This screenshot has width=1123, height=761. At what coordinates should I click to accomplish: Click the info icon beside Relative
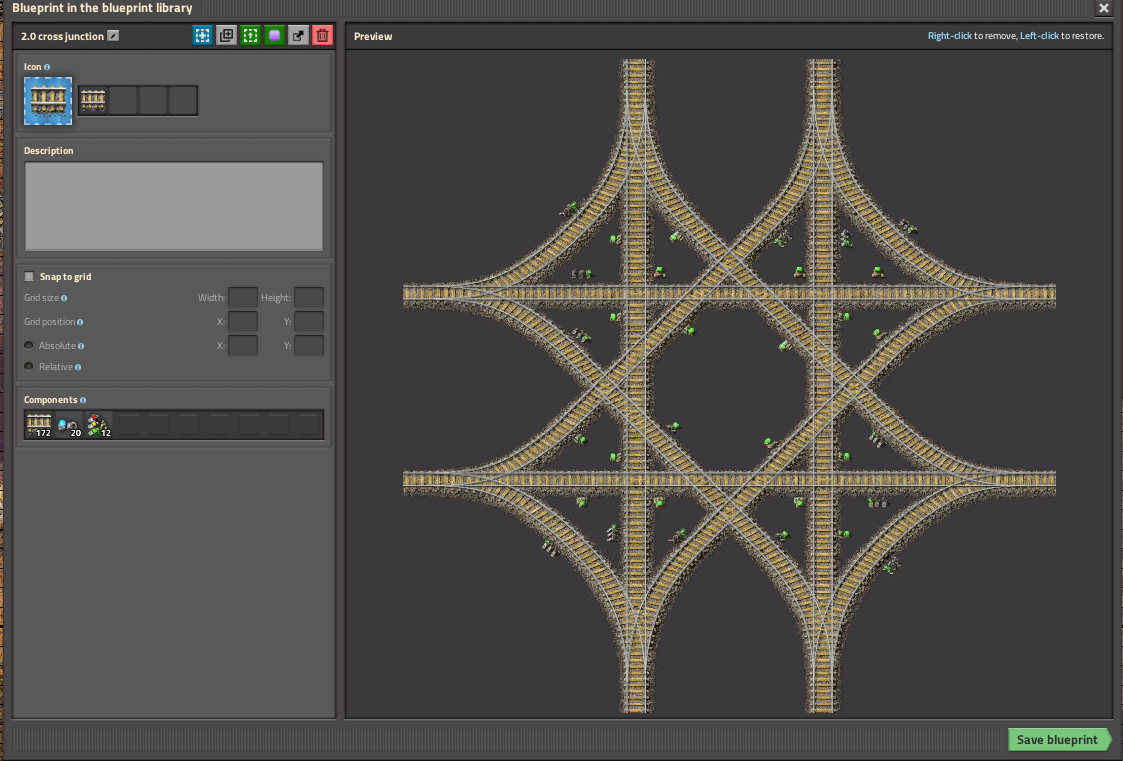(x=78, y=367)
